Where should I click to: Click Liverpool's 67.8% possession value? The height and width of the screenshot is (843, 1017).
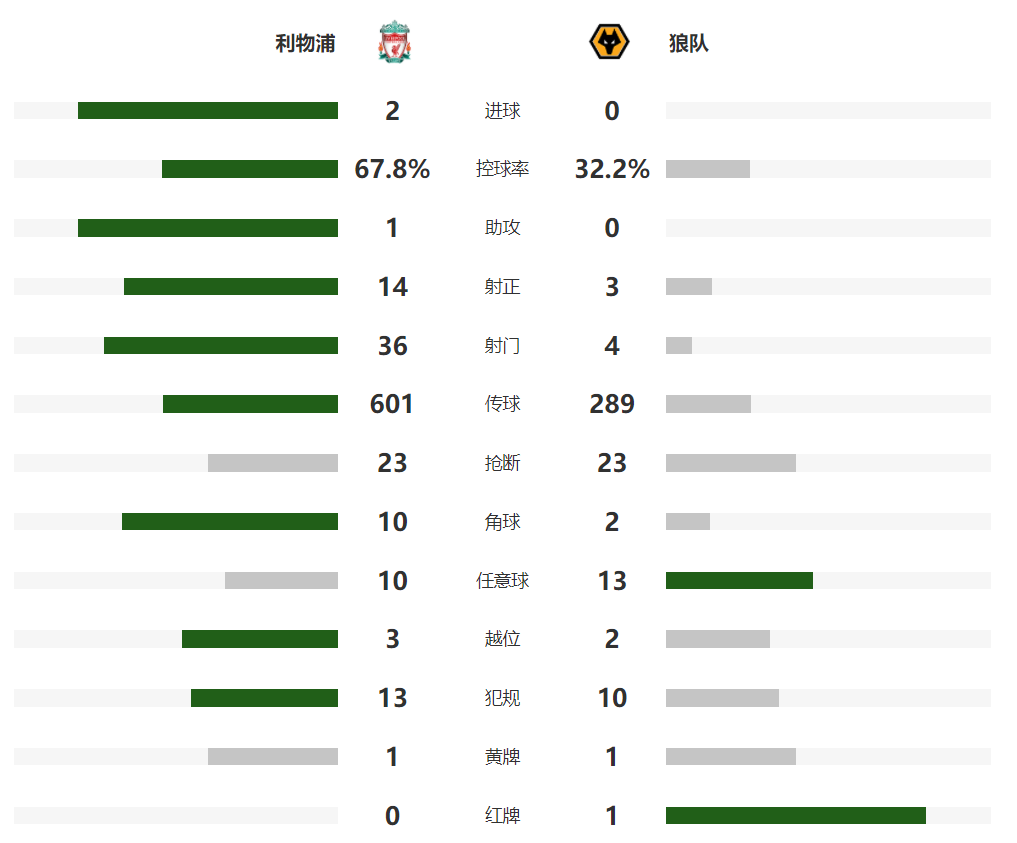click(x=392, y=169)
